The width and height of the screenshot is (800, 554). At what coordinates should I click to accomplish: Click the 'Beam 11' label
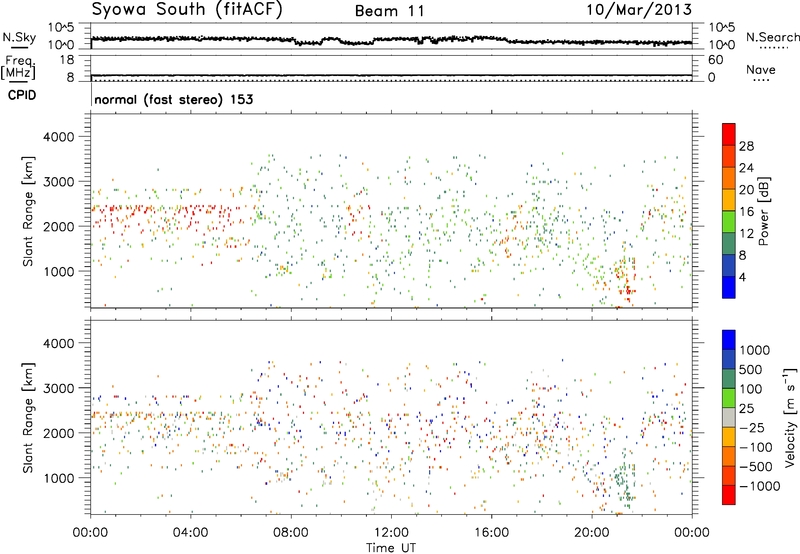[390, 11]
